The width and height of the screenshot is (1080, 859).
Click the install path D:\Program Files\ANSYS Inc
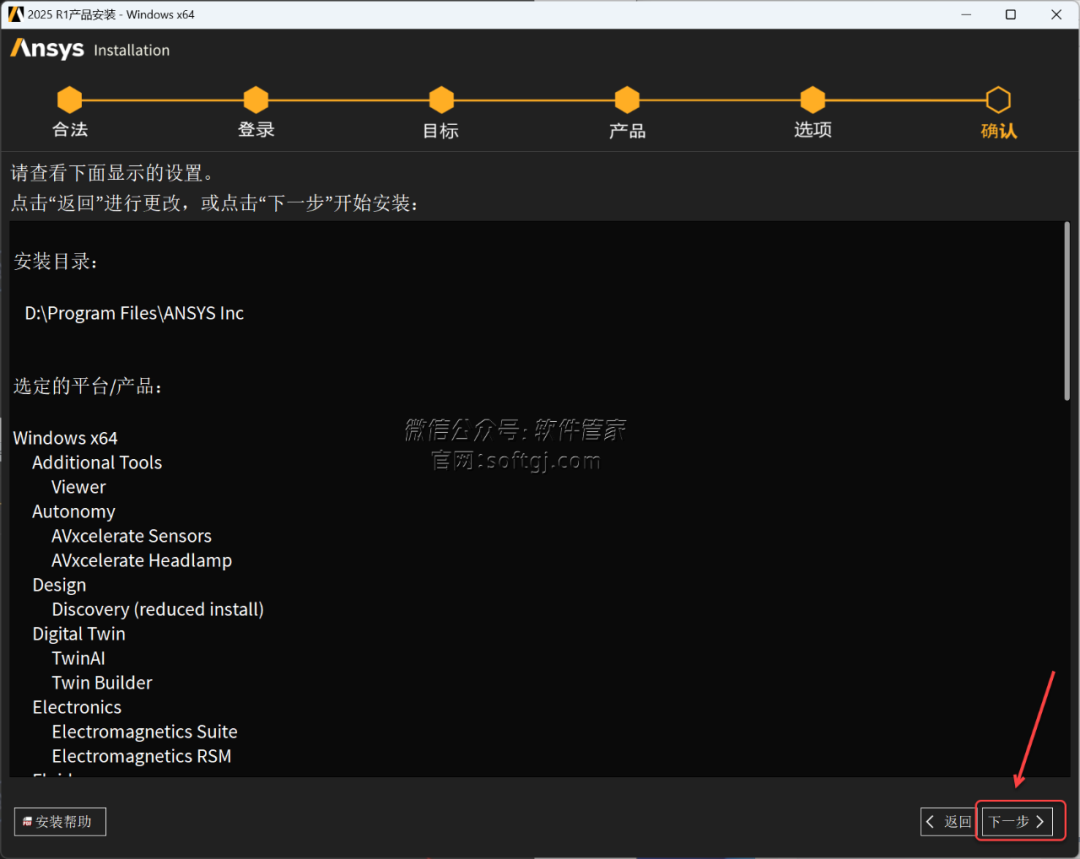[134, 313]
